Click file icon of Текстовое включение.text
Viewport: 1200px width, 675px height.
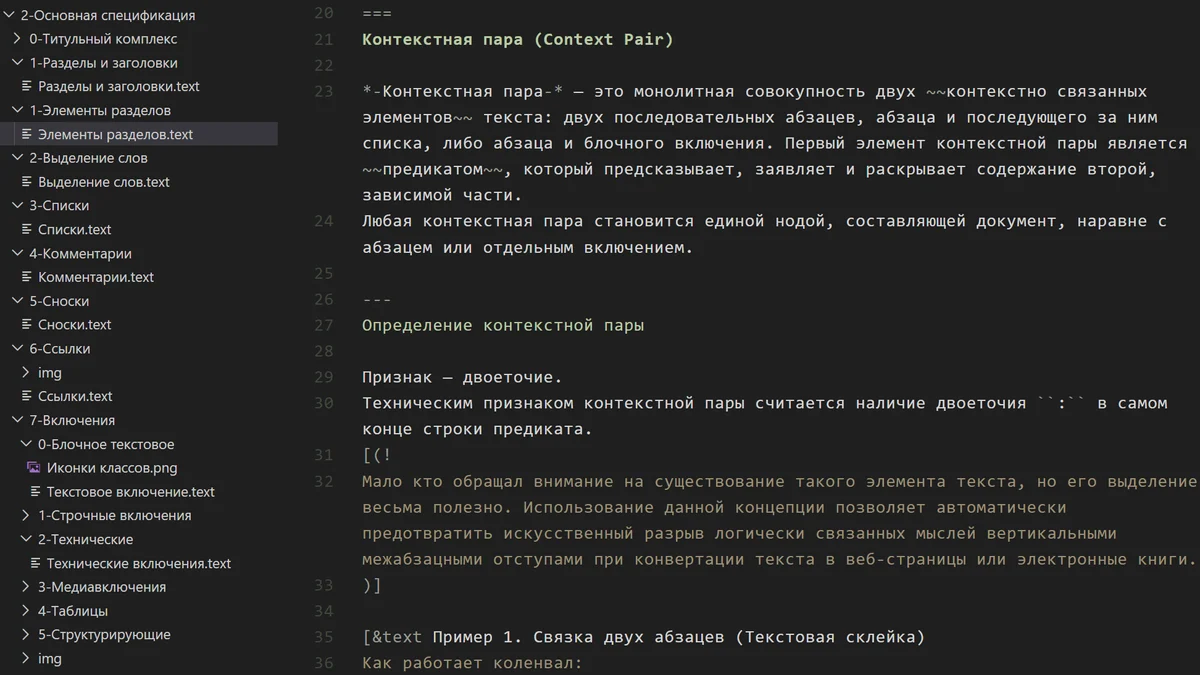(x=35, y=492)
